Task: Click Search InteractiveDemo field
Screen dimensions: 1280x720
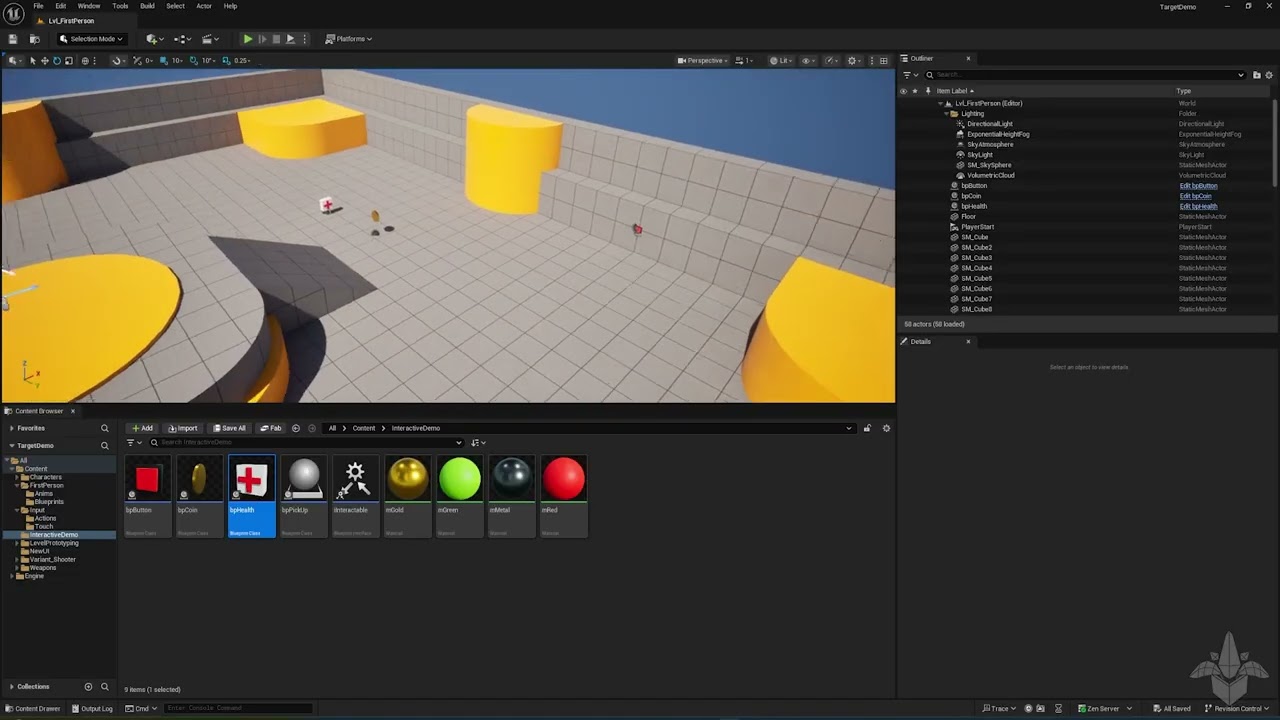Action: [x=305, y=442]
